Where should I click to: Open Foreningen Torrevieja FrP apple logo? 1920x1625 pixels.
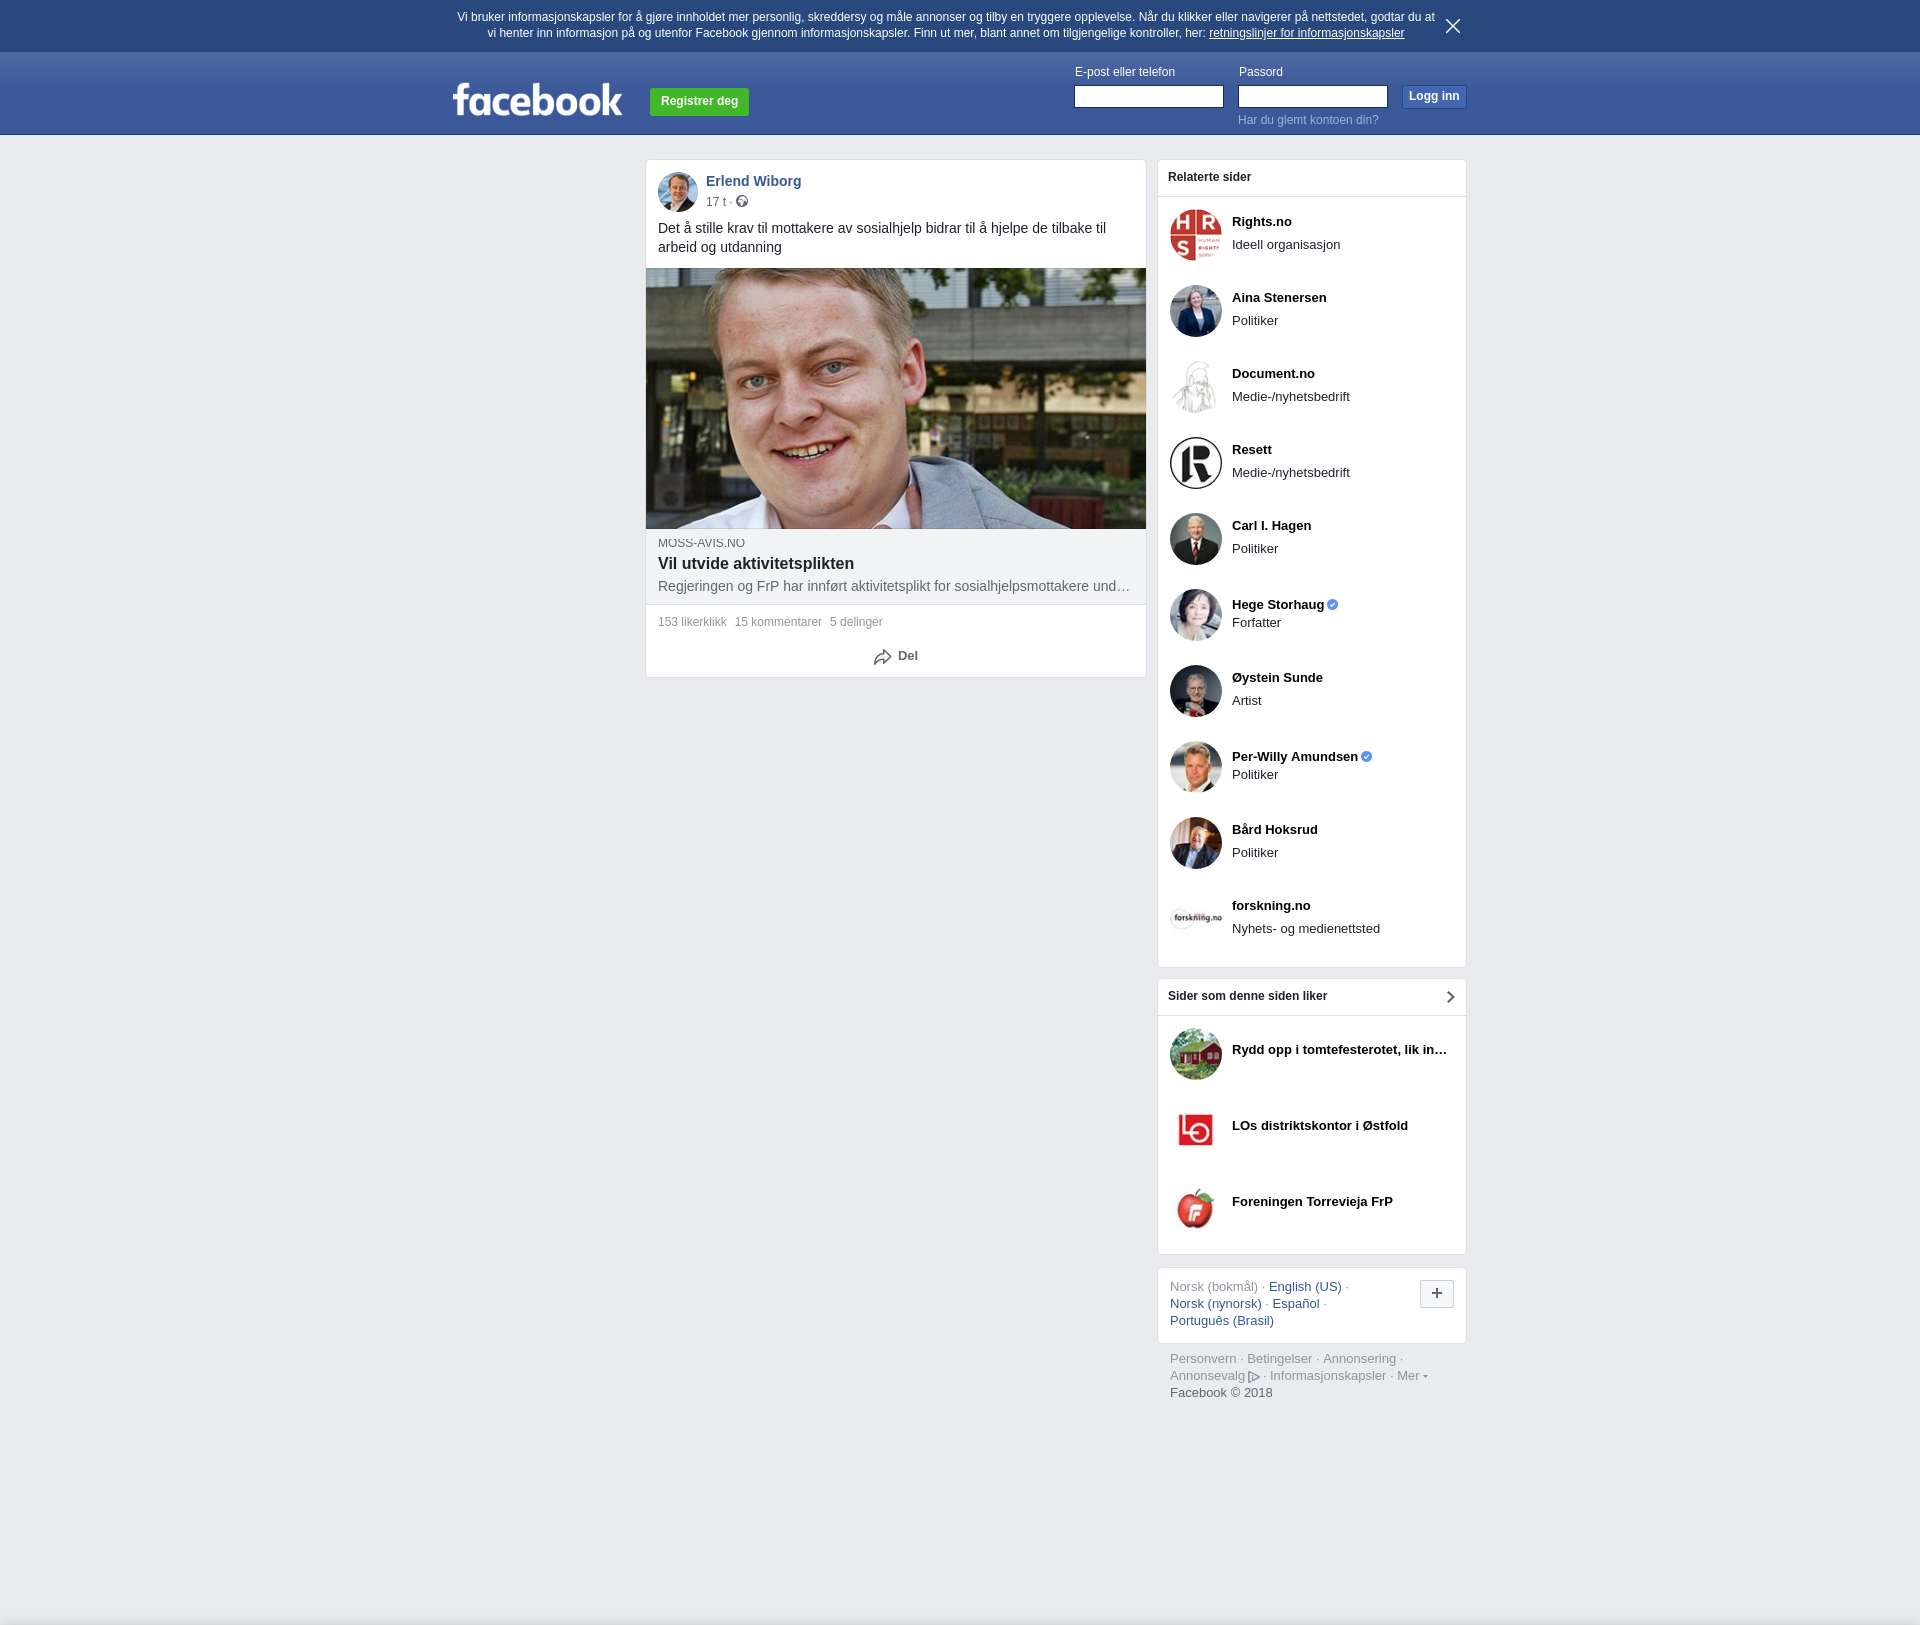click(1196, 1206)
